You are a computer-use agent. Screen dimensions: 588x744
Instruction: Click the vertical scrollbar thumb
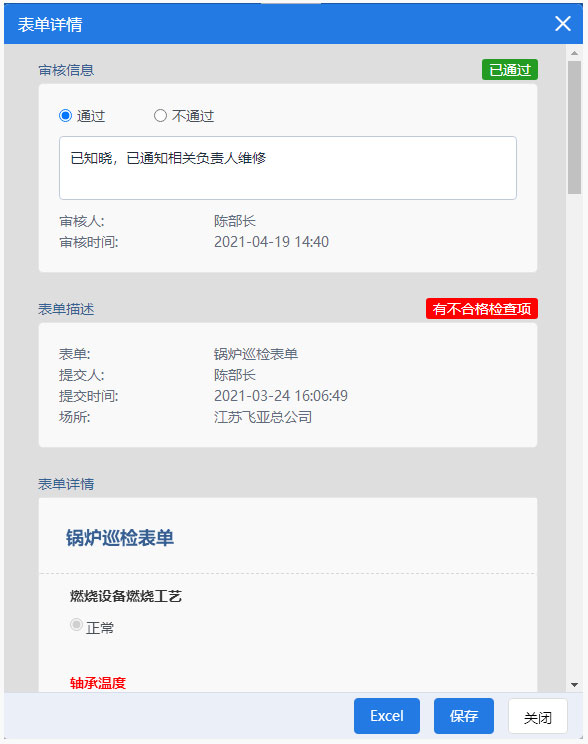point(575,127)
